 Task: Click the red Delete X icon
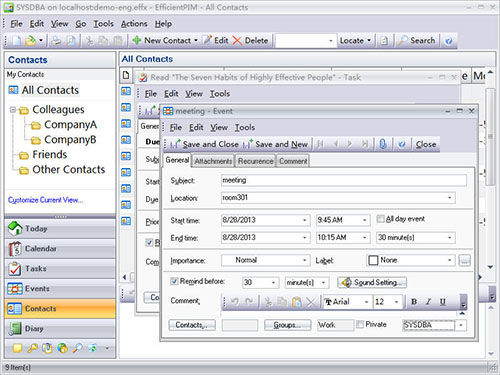pyautogui.click(x=237, y=41)
